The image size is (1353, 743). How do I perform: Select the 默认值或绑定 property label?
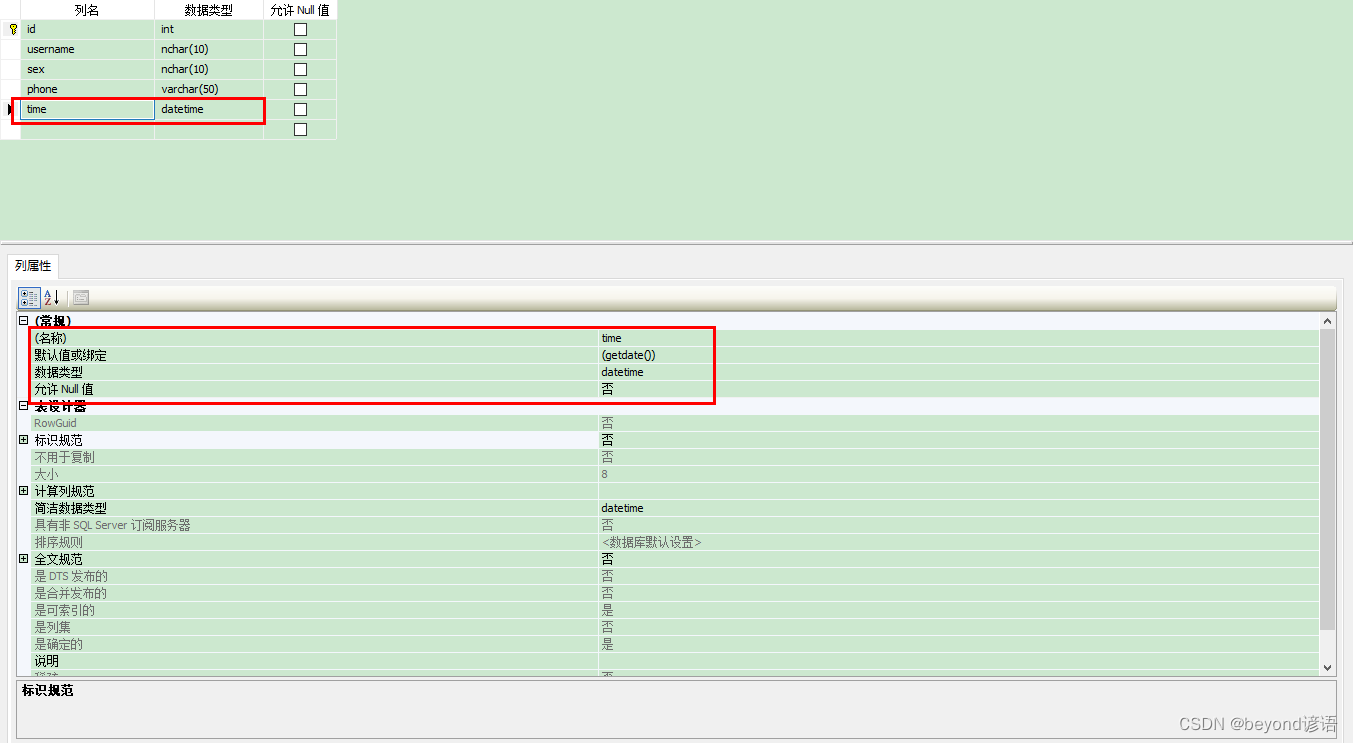click(70, 355)
